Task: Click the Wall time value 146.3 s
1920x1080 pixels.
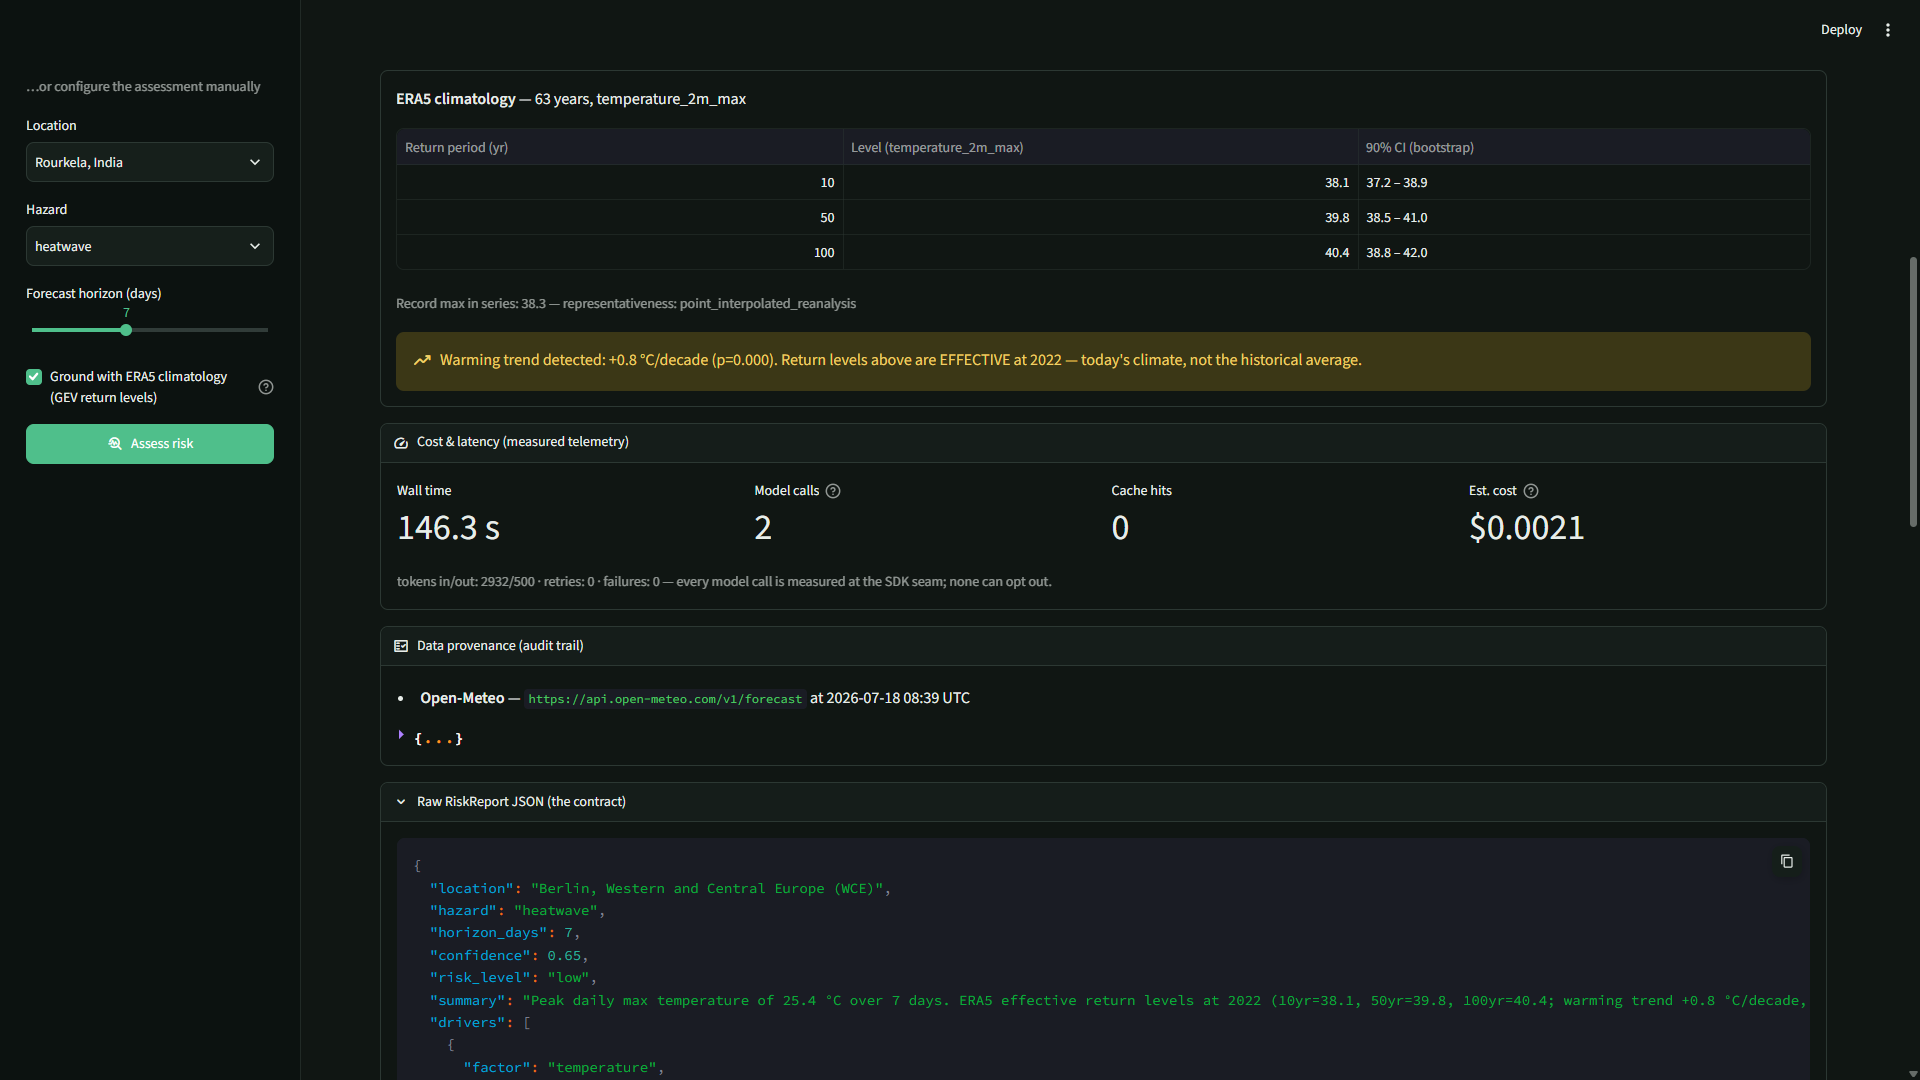Action: pyautogui.click(x=448, y=528)
